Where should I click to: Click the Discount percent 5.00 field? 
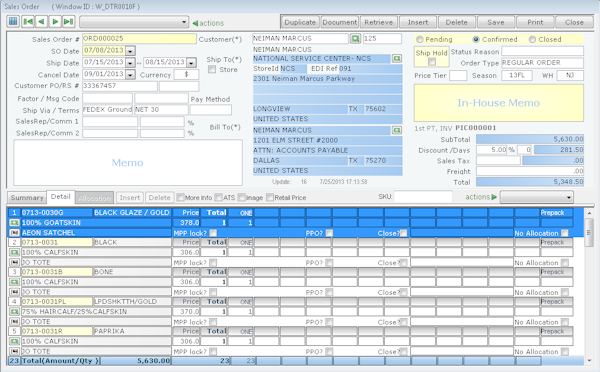pyautogui.click(x=492, y=150)
